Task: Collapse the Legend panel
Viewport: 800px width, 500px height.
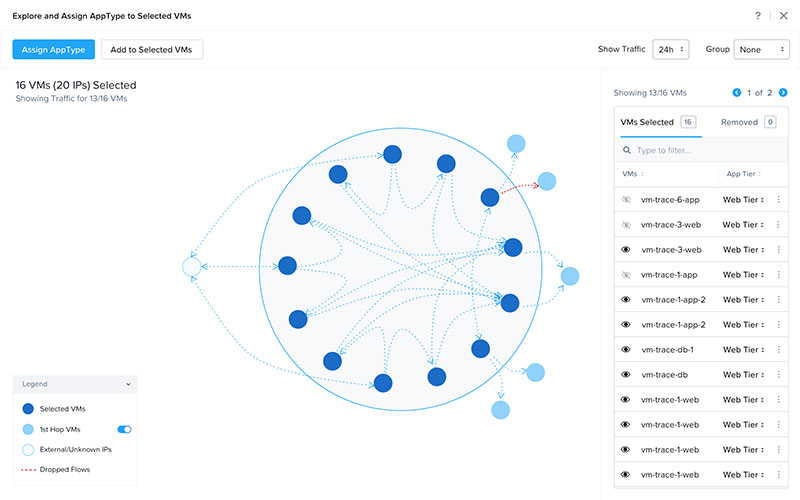Action: click(128, 383)
